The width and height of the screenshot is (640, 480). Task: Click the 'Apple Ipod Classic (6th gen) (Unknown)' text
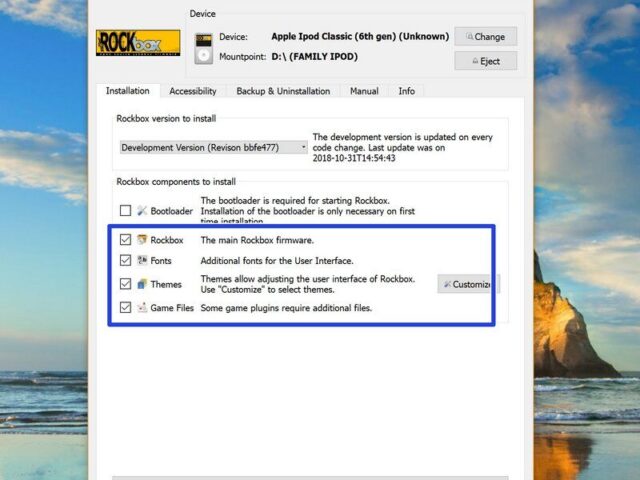[x=360, y=36]
